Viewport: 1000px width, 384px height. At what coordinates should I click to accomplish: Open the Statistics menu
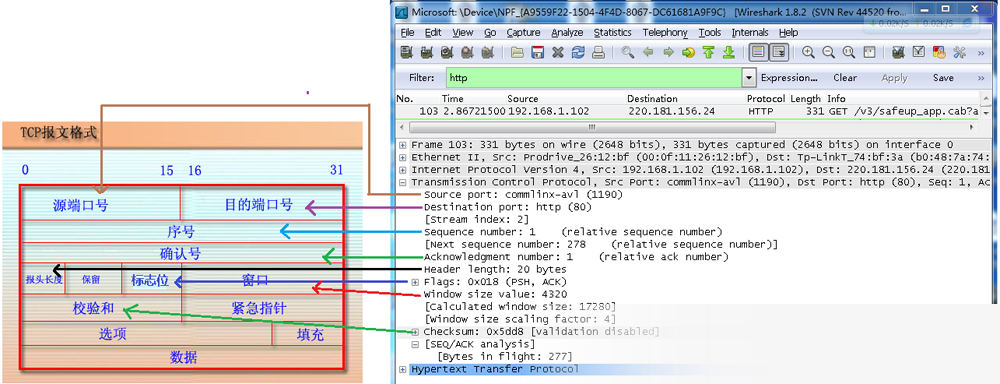pyautogui.click(x=613, y=33)
